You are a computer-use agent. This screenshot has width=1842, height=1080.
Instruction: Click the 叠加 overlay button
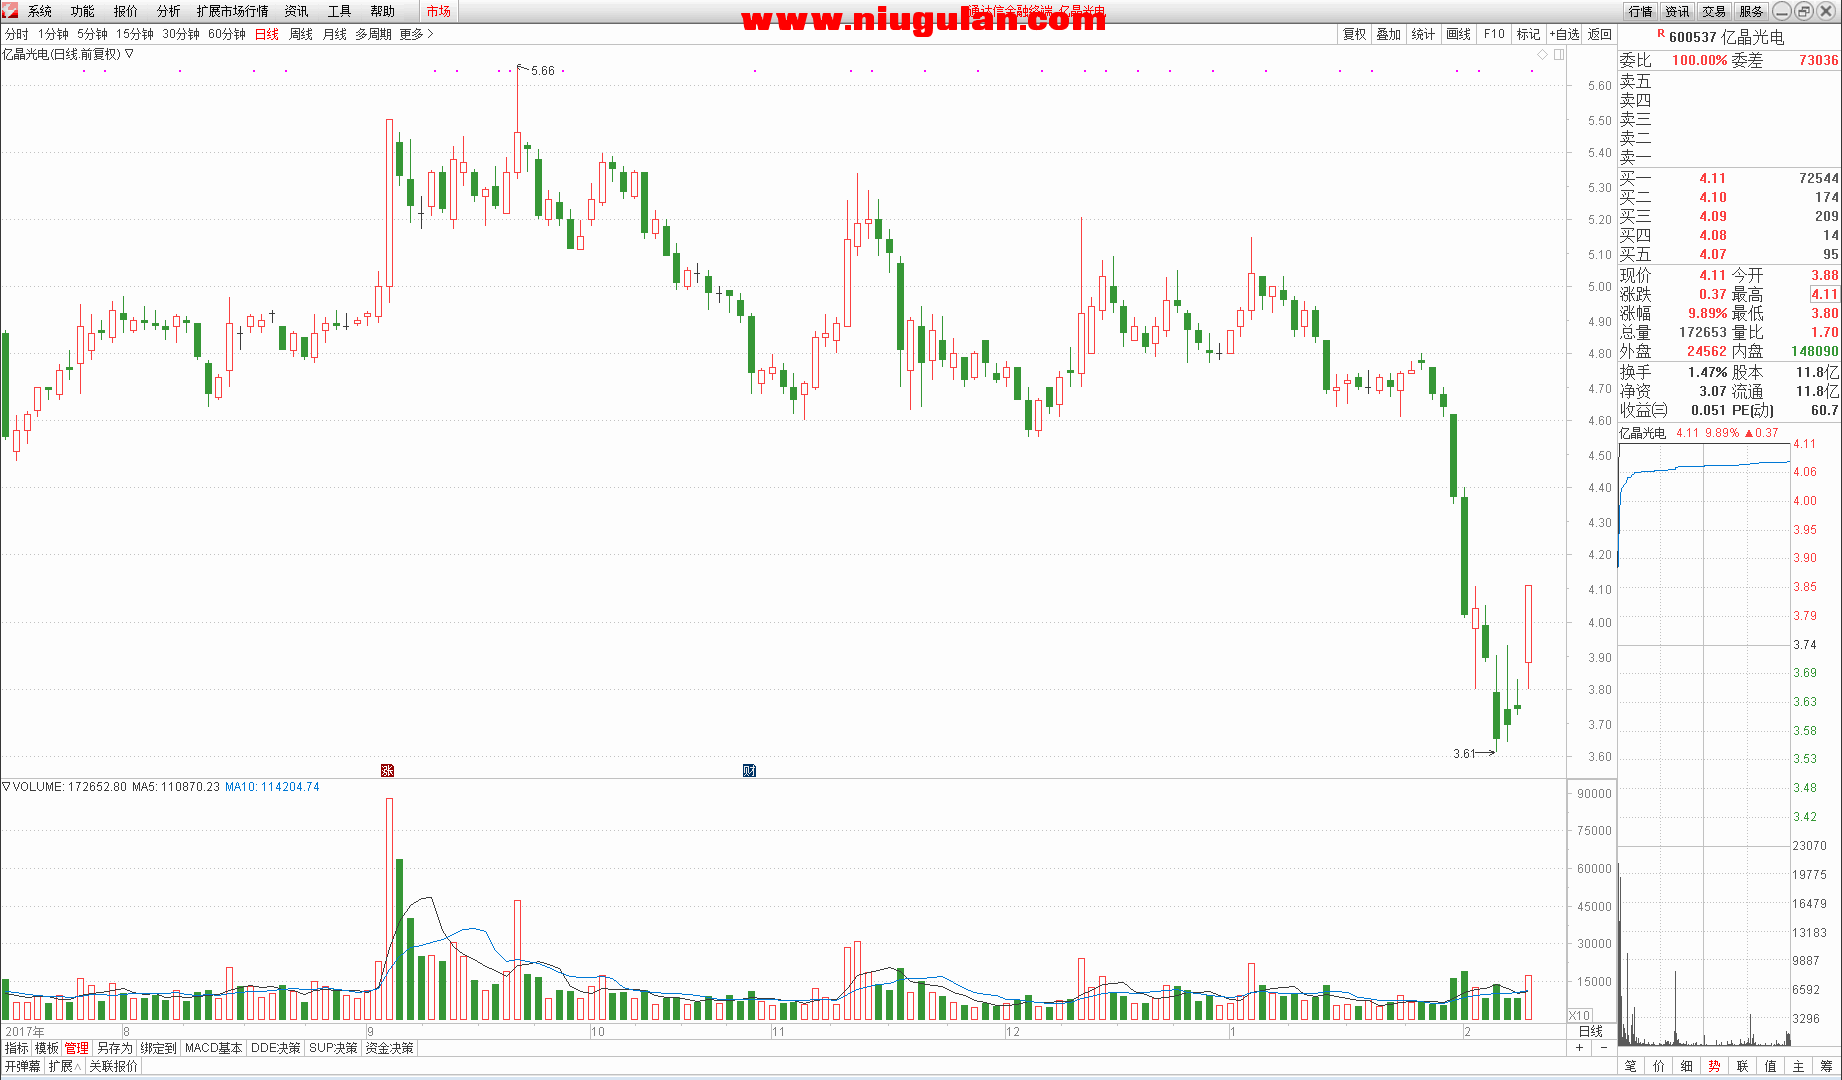point(1389,34)
